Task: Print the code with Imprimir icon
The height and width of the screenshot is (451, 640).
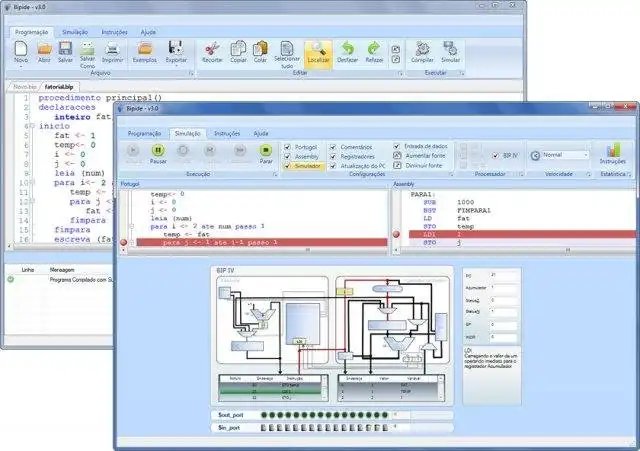Action: pos(112,52)
